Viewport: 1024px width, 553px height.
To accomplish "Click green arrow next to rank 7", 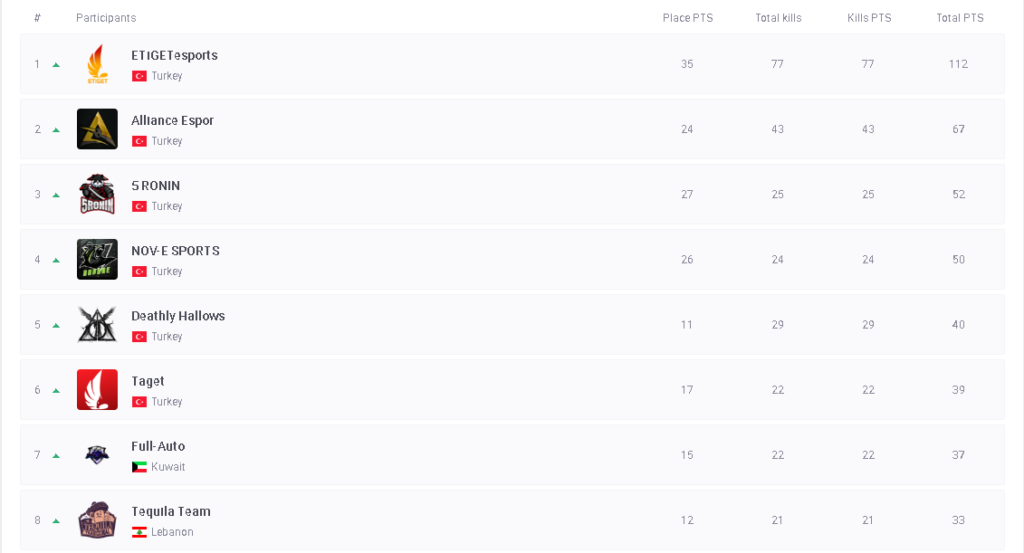I will (x=56, y=456).
